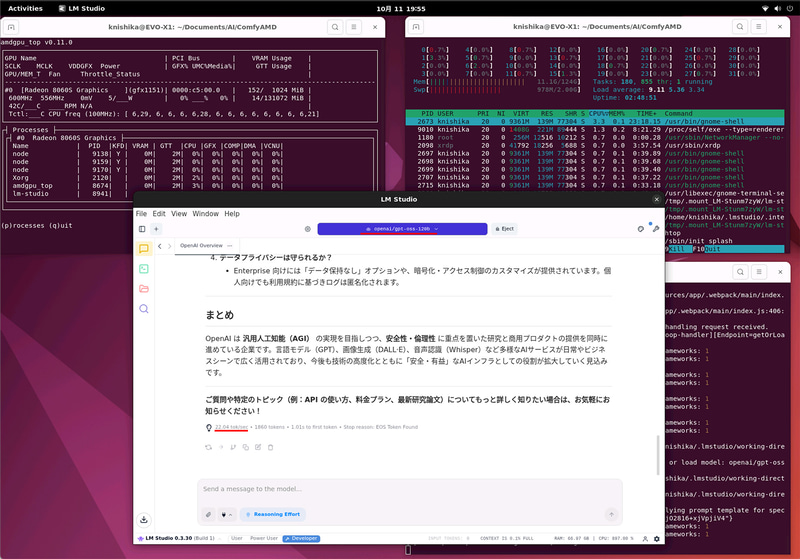The height and width of the screenshot is (559, 800).
Task: Open the My Models folder sidebar icon
Action: coord(144,289)
